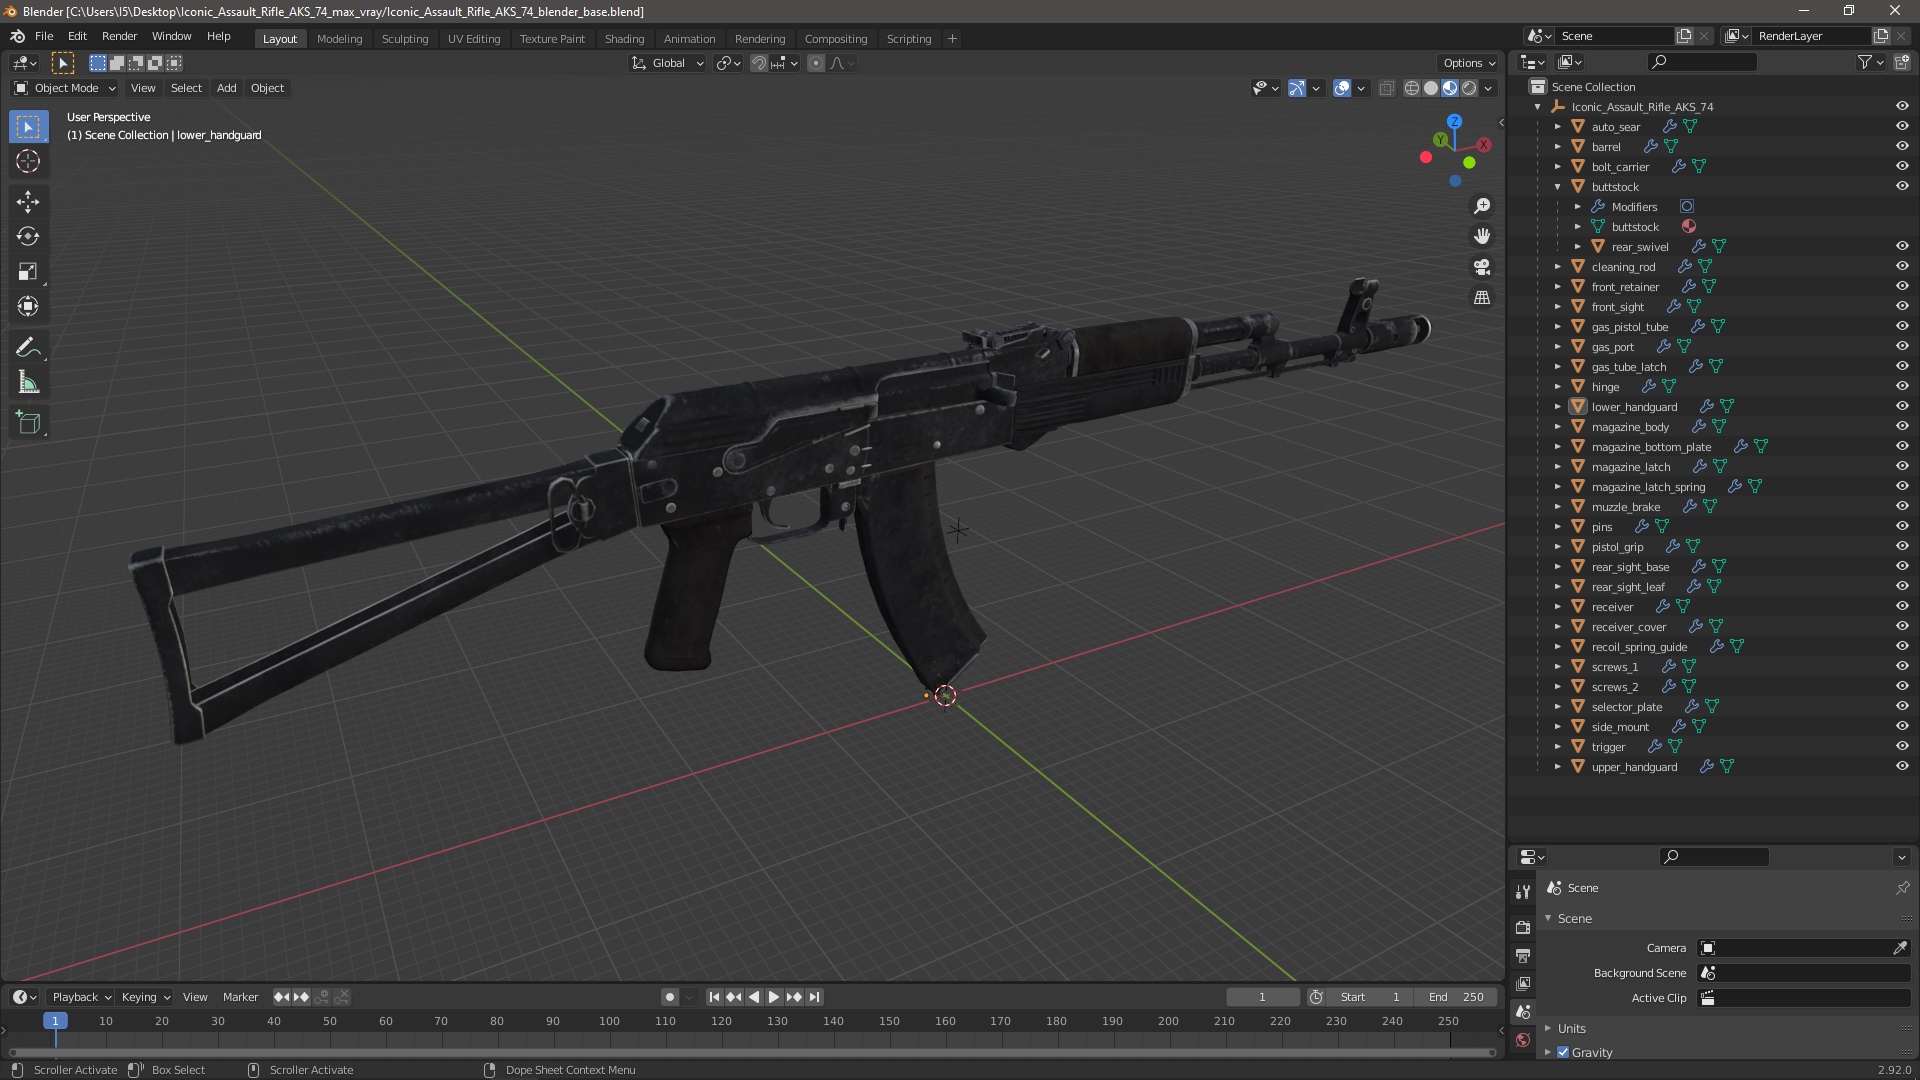The image size is (1920, 1080).
Task: Add a new workspace tab
Action: point(952,38)
